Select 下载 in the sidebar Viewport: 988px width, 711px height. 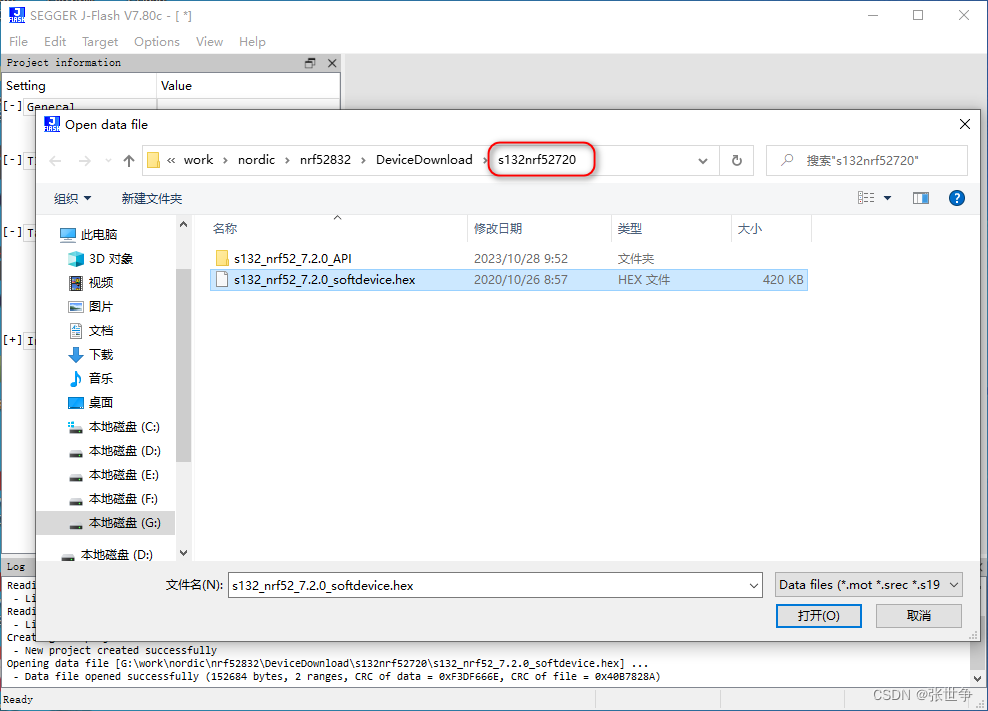point(101,354)
